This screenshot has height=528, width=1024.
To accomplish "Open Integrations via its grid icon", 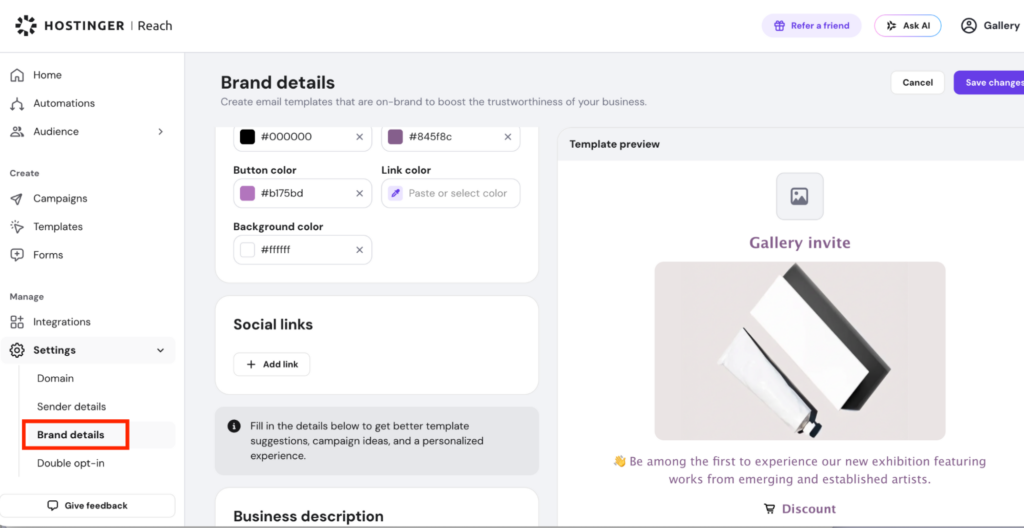I will coord(18,322).
